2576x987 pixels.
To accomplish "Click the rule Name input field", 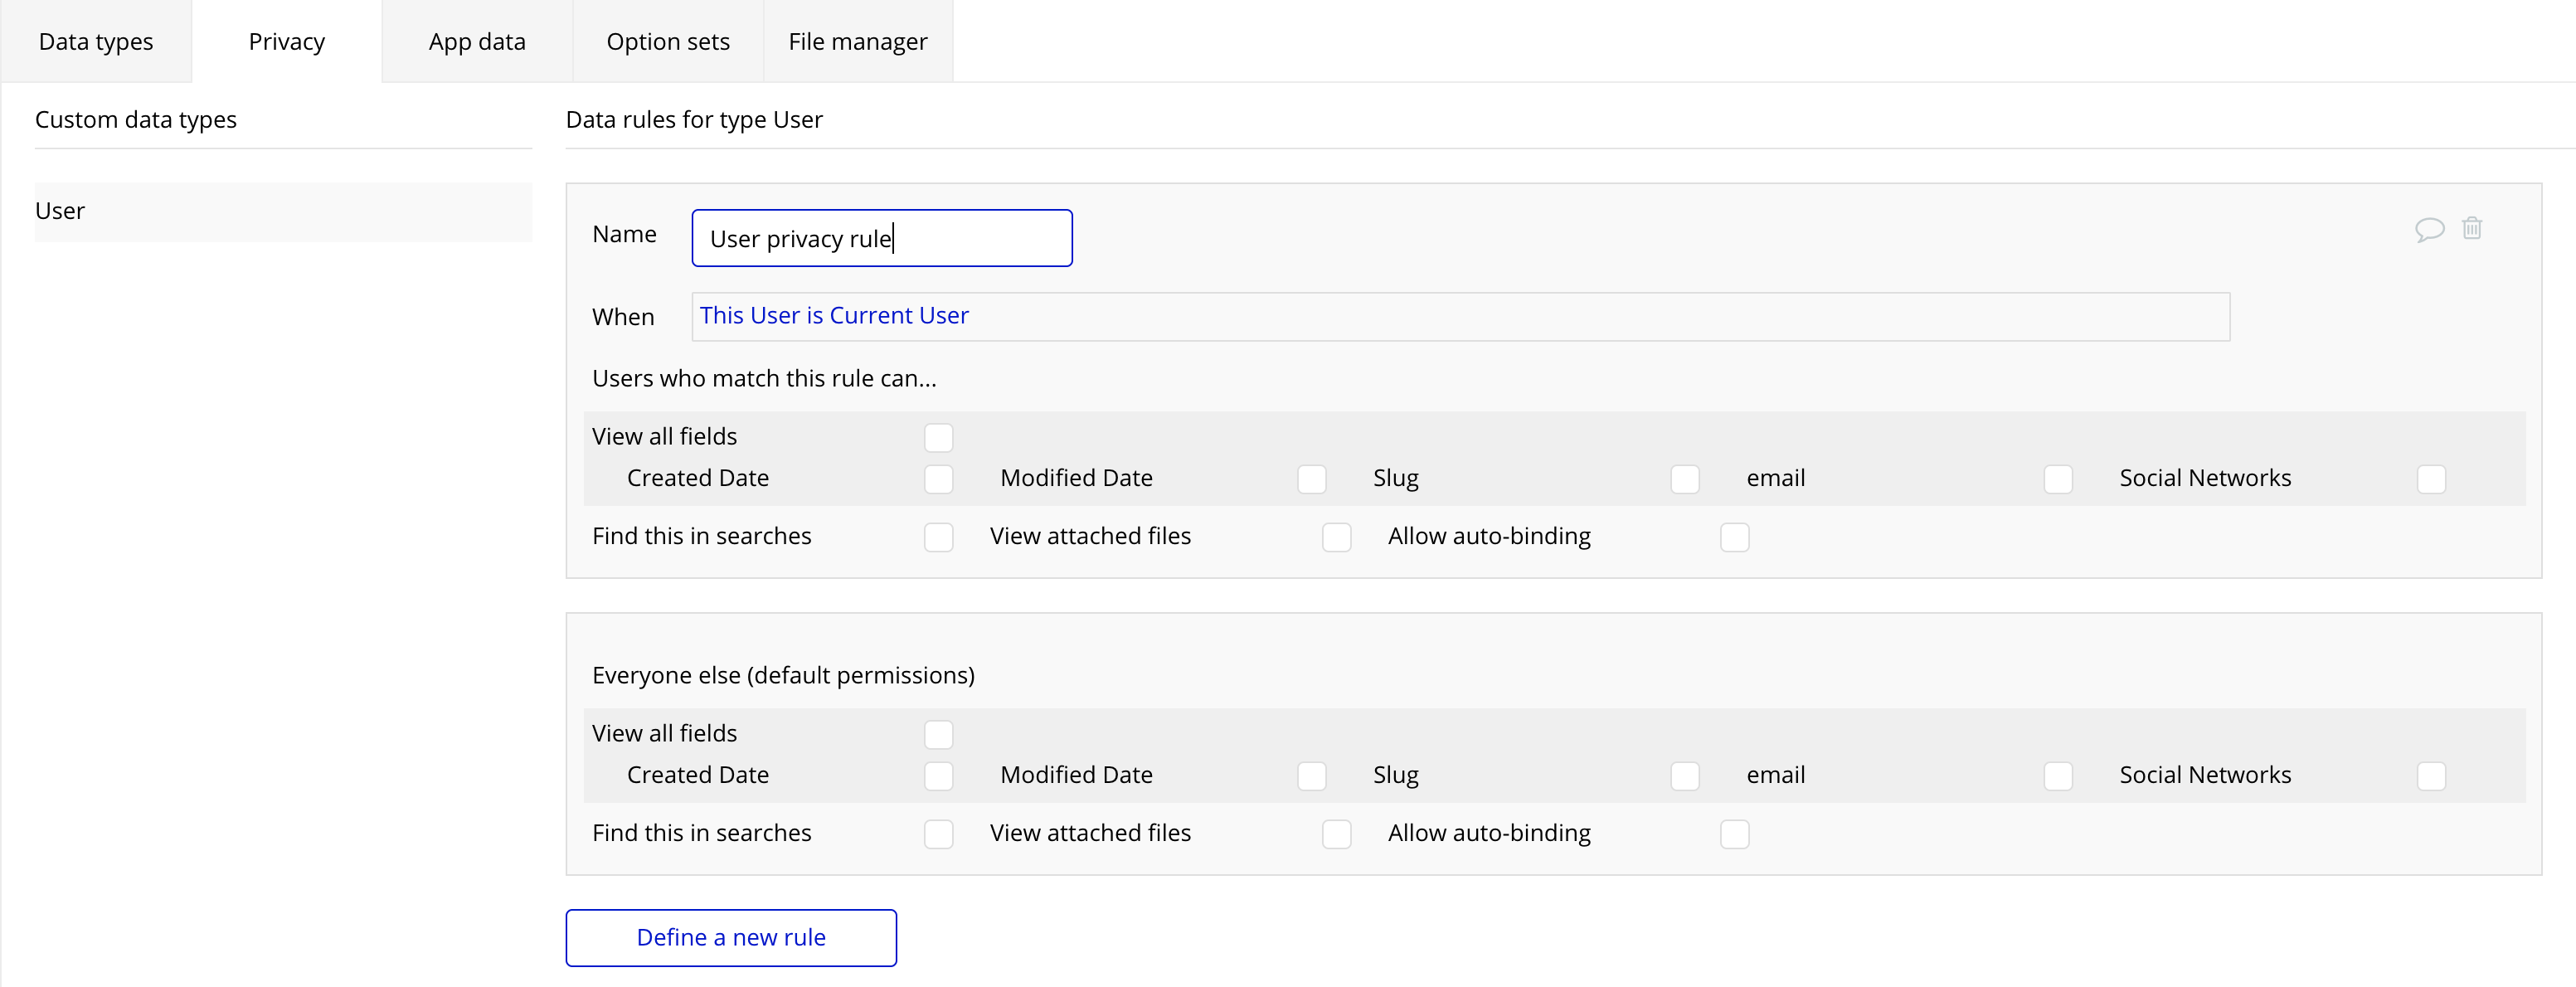I will (881, 238).
